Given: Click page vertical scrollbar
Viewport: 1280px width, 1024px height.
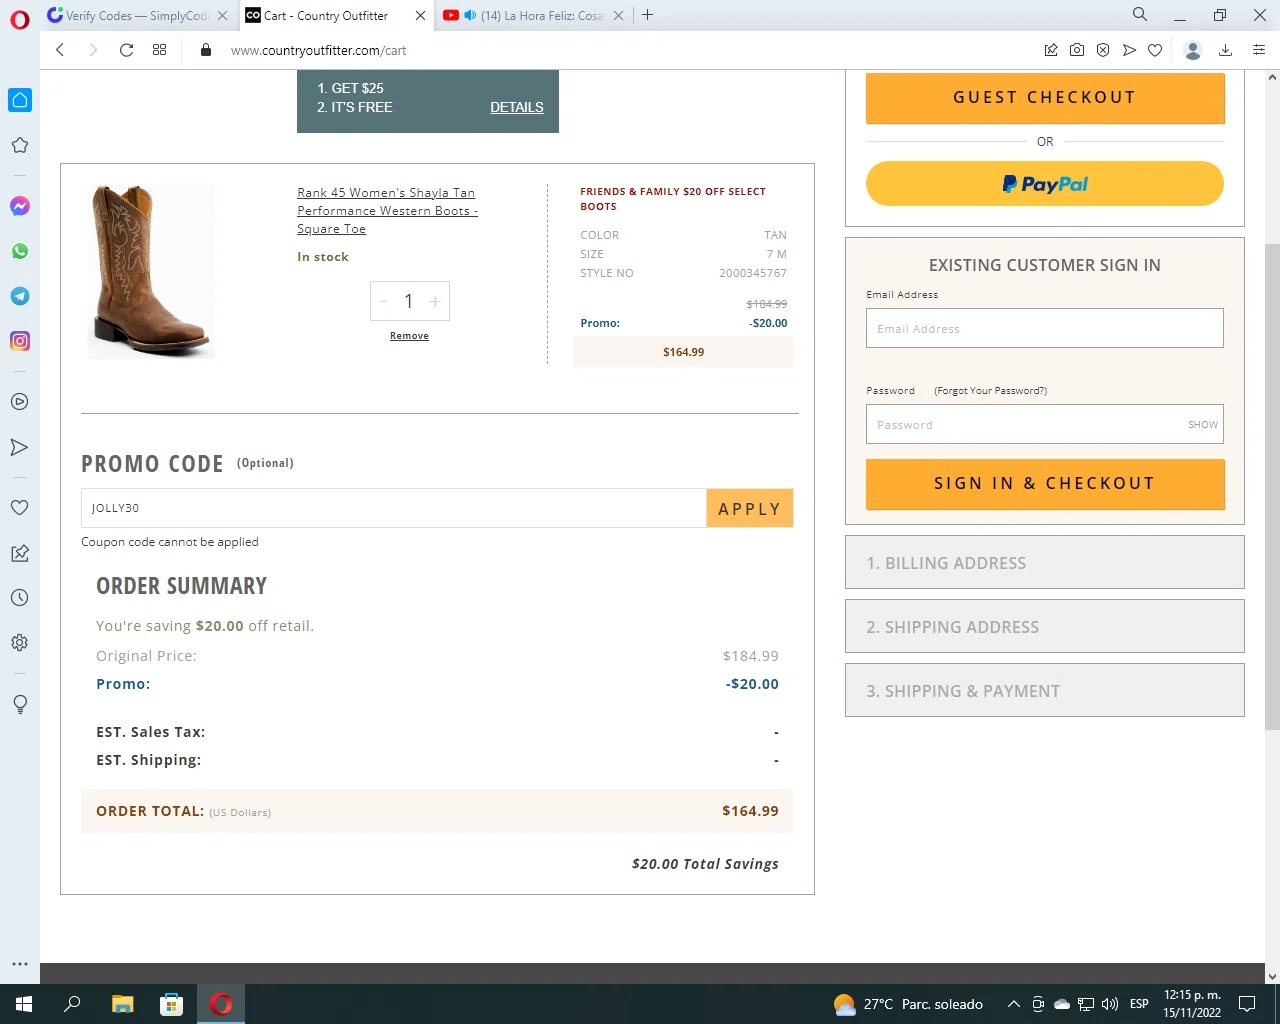Looking at the screenshot, I should pyautogui.click(x=1272, y=487).
